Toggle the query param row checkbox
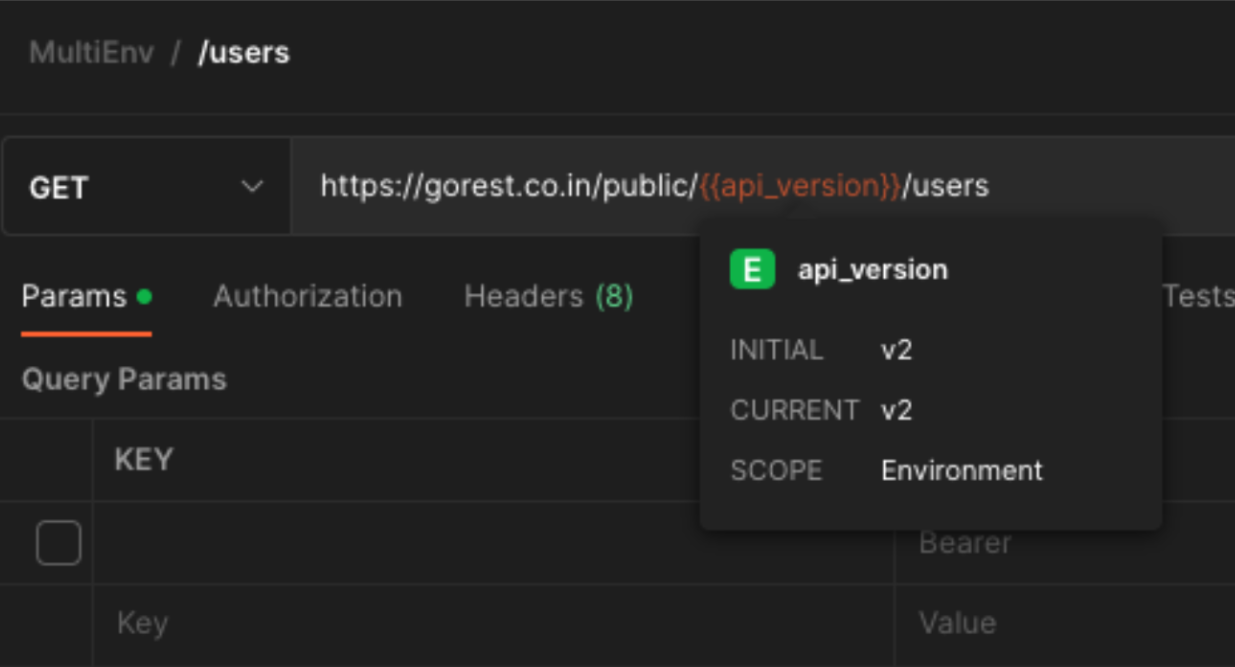Image resolution: width=1235 pixels, height=667 pixels. (58, 544)
